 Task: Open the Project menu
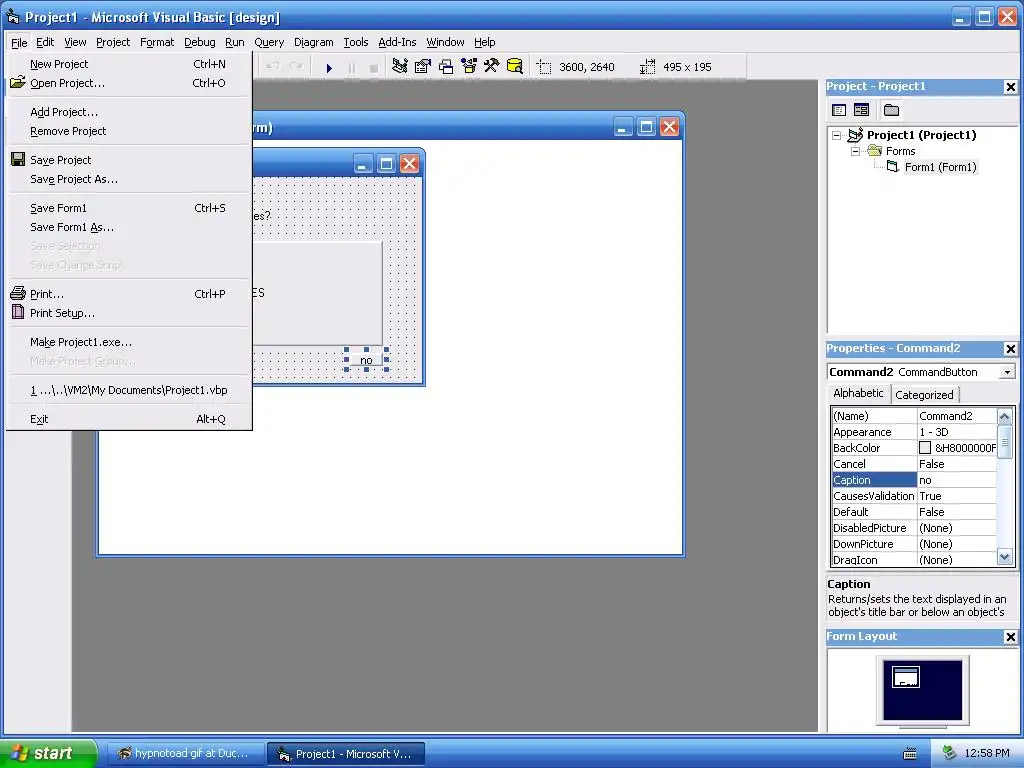tap(113, 42)
